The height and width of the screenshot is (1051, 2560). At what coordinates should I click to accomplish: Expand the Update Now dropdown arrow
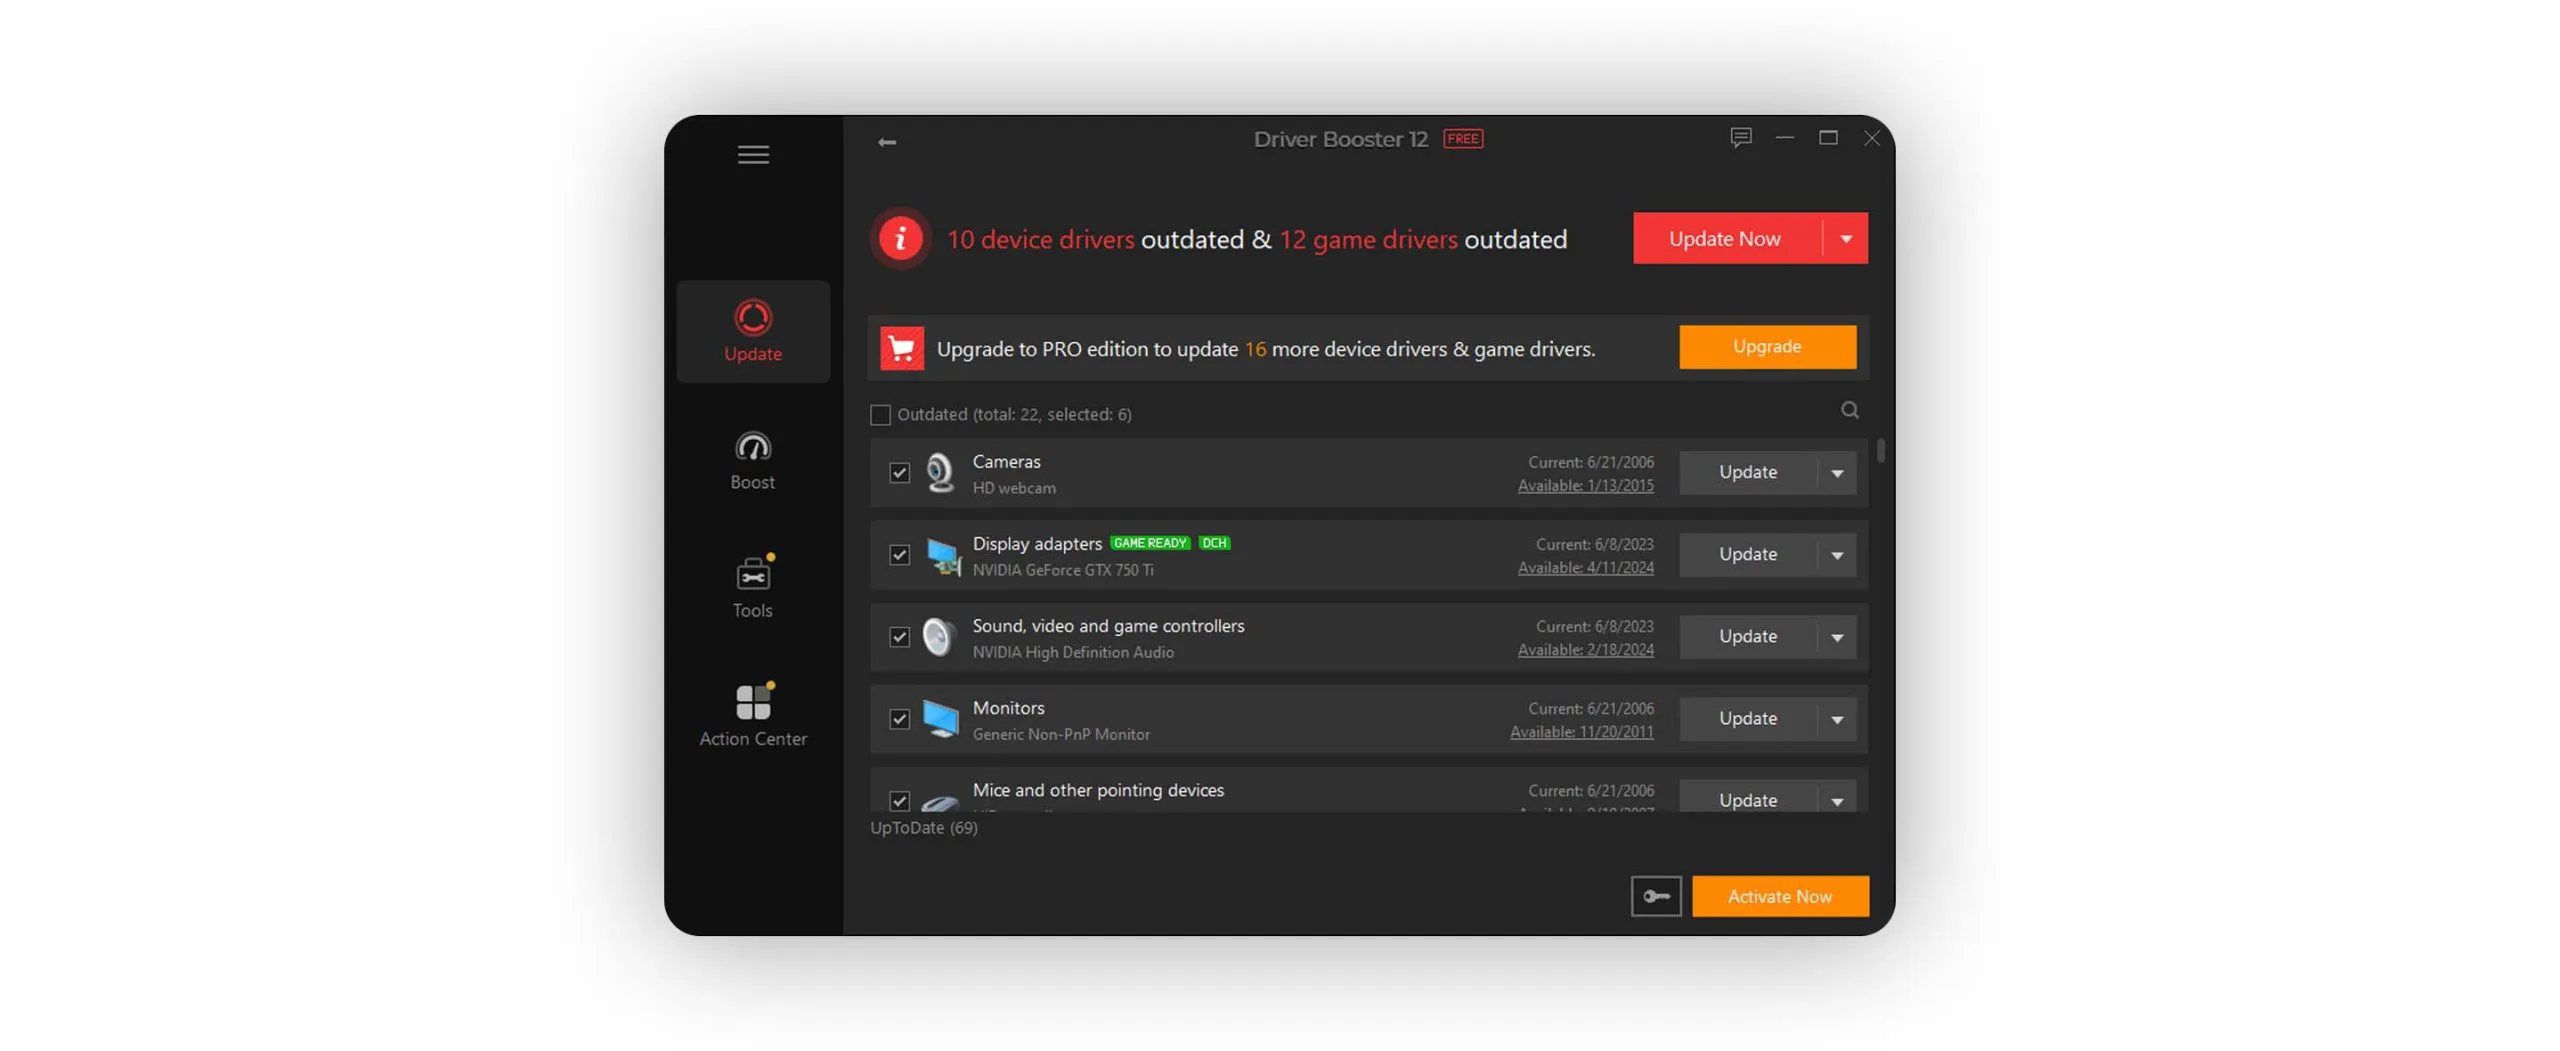pos(1845,239)
